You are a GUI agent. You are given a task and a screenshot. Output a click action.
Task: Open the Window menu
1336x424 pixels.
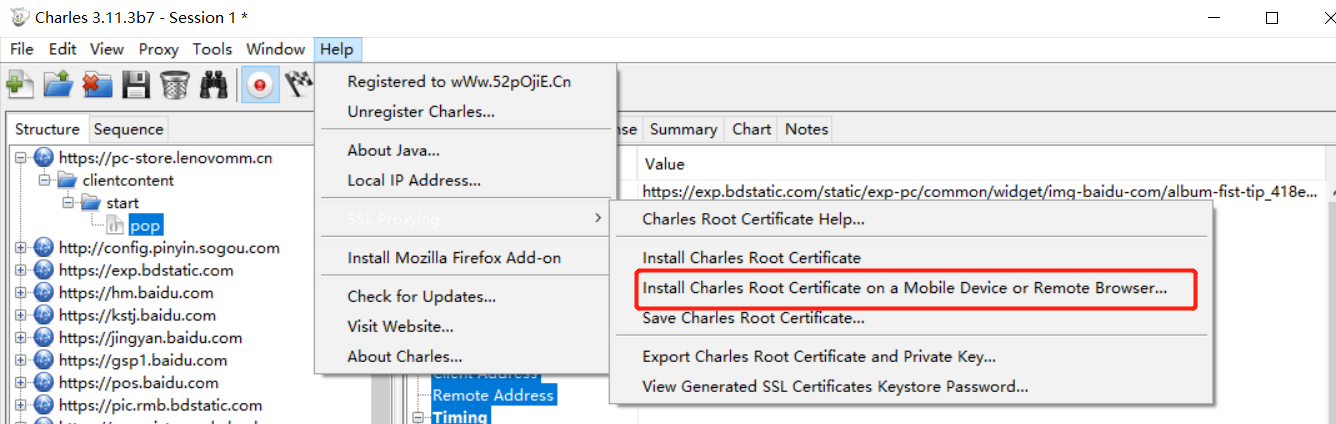(x=275, y=49)
